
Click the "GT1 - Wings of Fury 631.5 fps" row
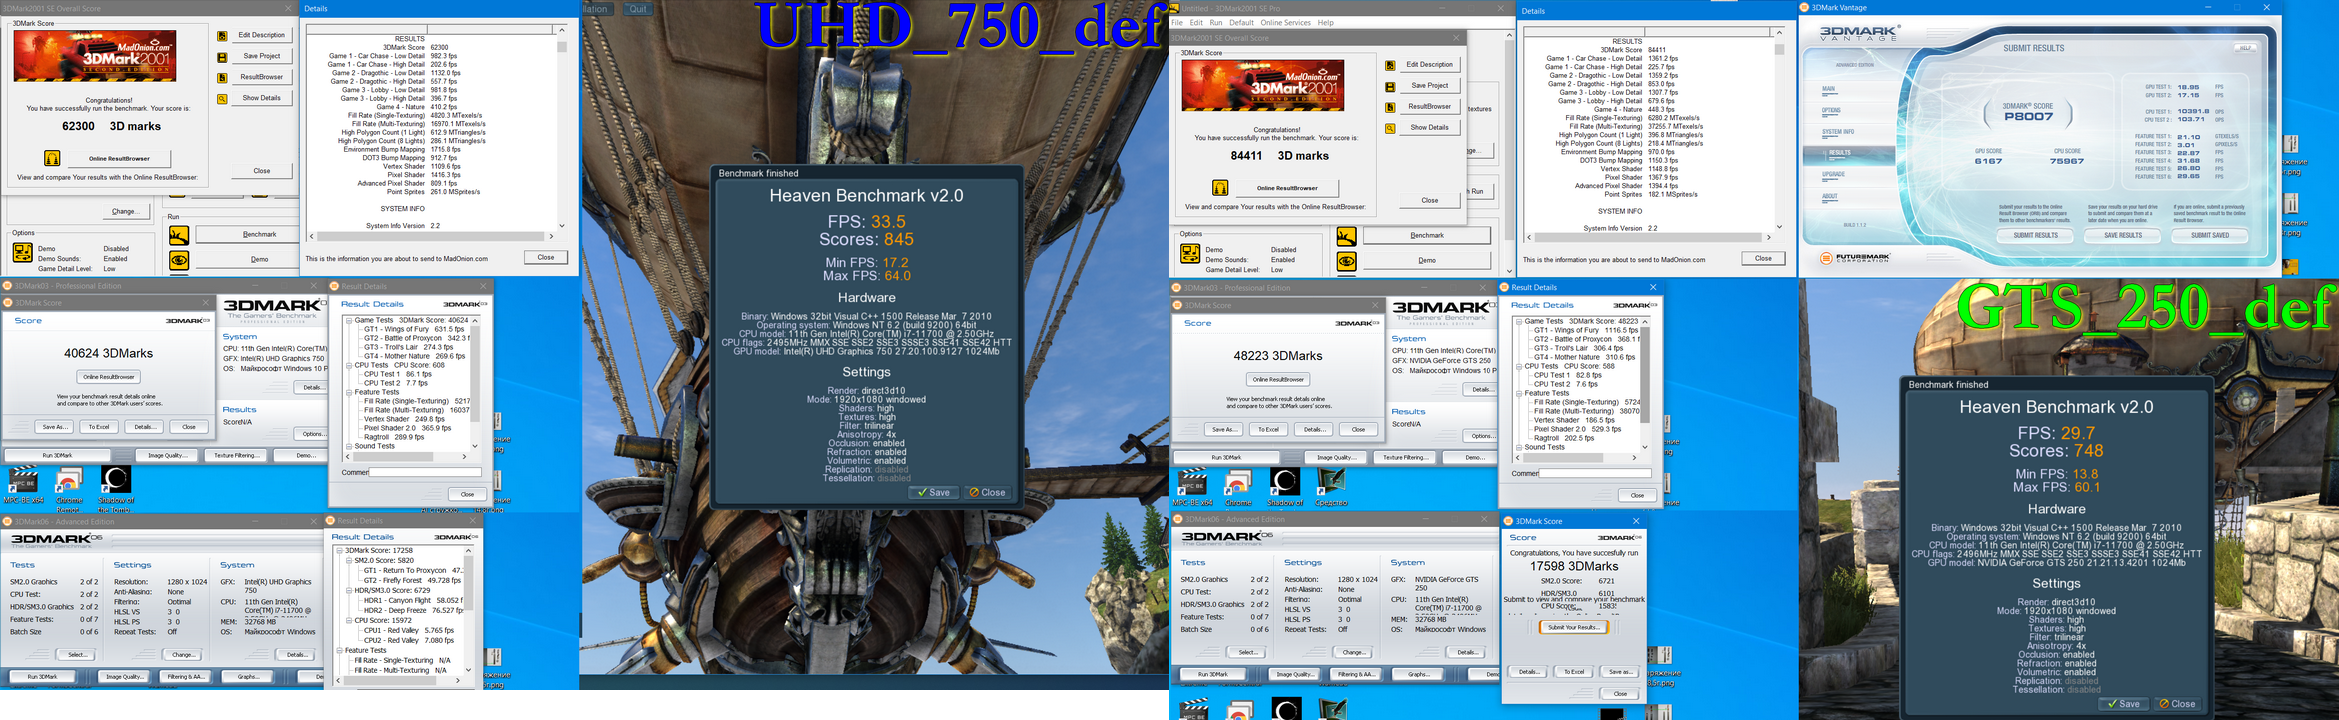click(414, 330)
